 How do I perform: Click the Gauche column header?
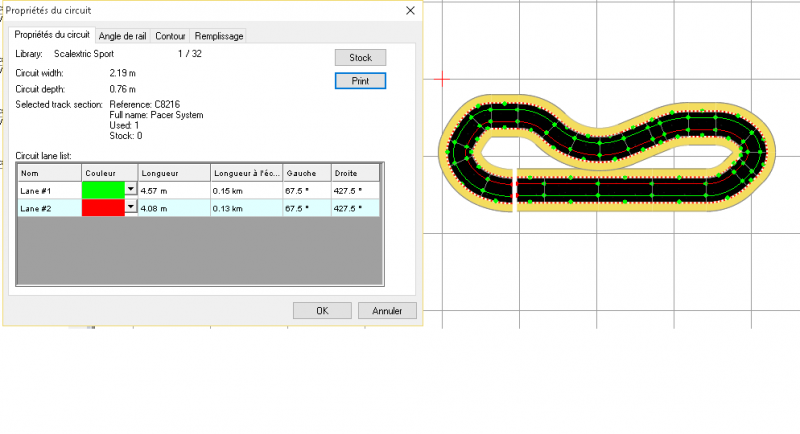(305, 173)
